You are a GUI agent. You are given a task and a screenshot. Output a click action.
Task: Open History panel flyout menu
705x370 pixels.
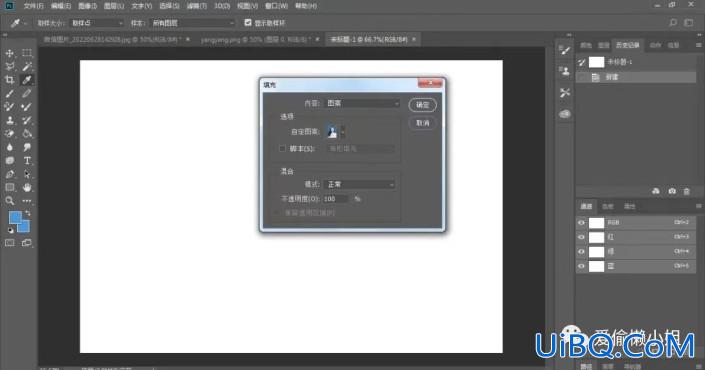point(698,45)
